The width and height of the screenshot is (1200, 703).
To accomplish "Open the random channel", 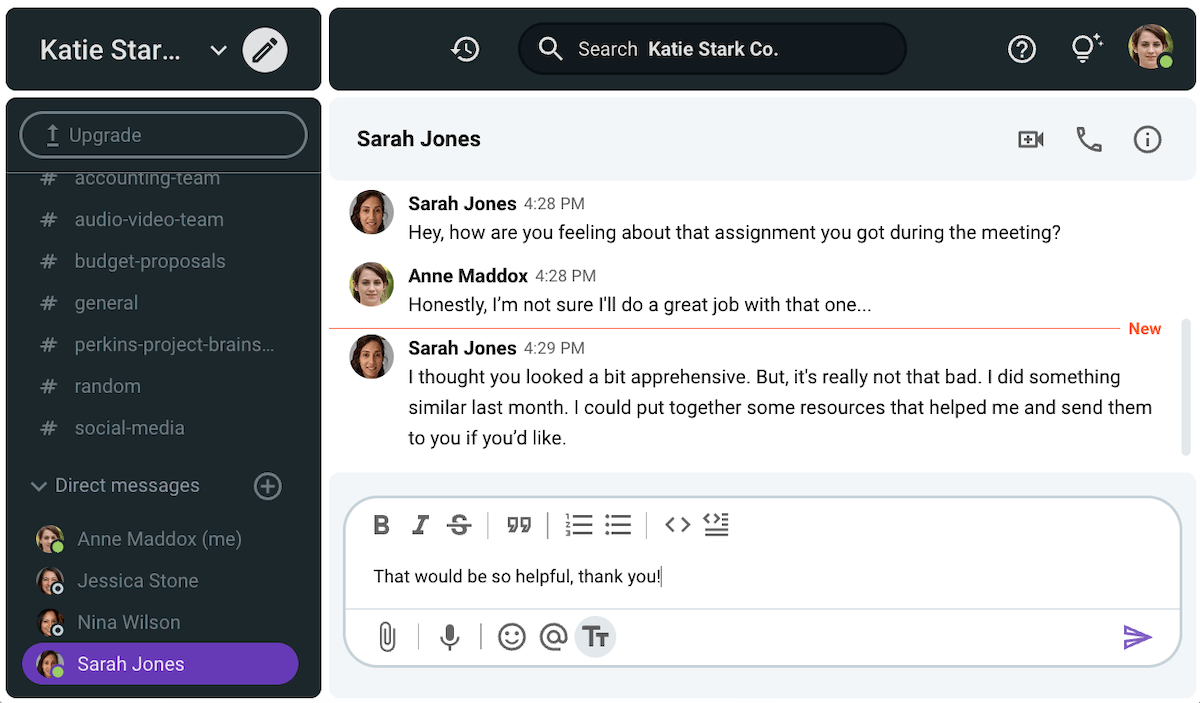I will click(x=107, y=386).
